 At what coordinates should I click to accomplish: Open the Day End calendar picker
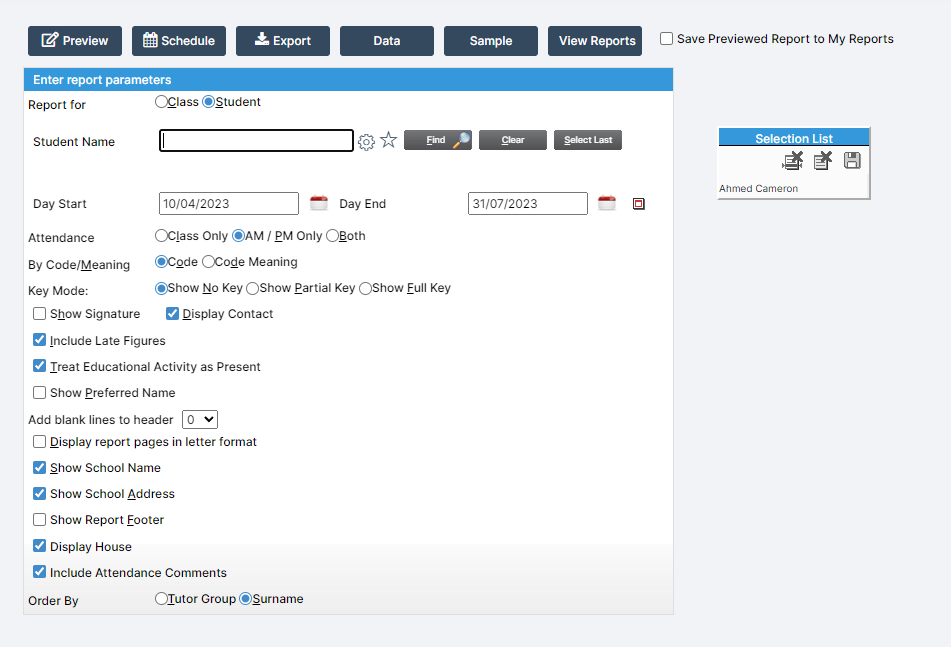click(x=607, y=203)
